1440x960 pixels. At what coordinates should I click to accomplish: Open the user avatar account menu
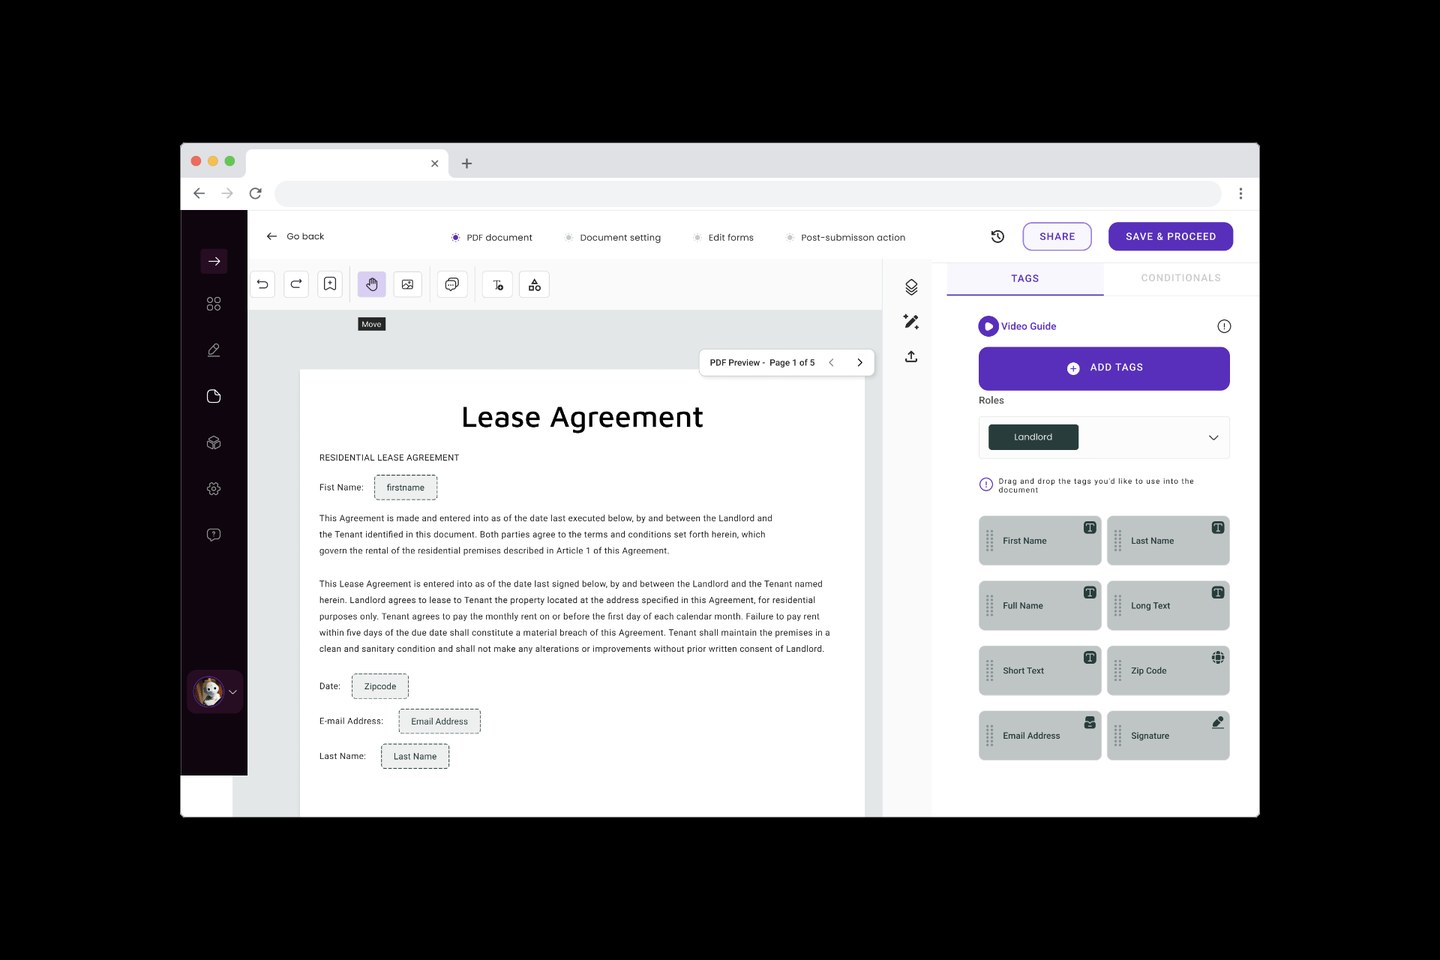pyautogui.click(x=215, y=692)
